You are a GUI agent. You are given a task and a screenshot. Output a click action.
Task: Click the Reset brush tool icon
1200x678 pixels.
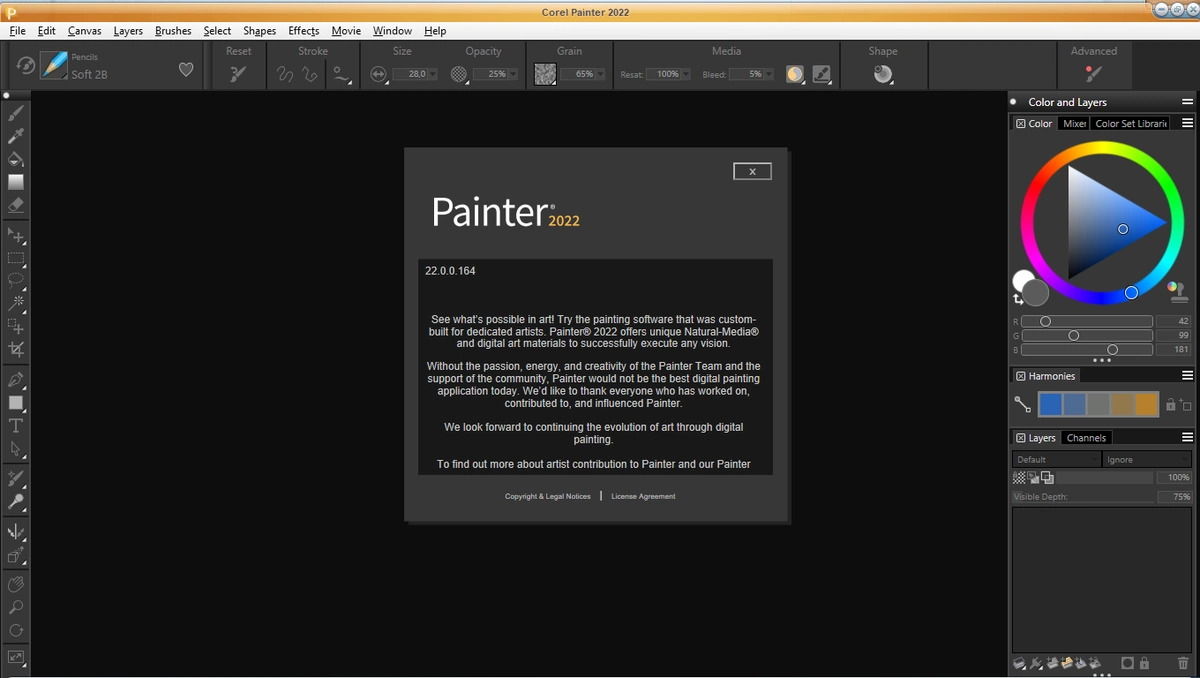pos(238,74)
